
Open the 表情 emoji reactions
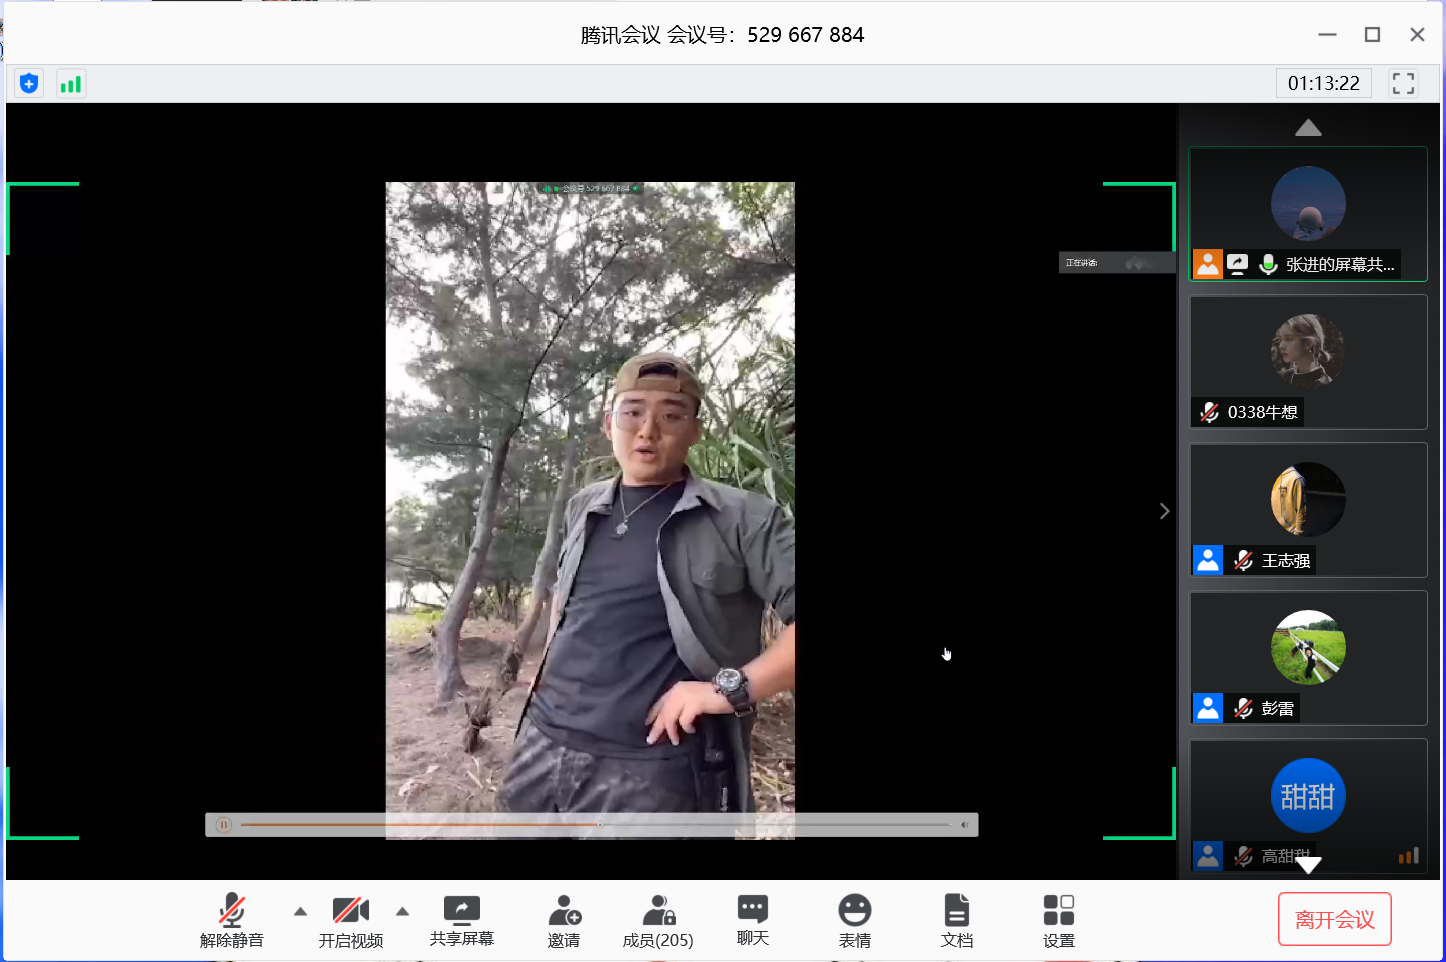[x=854, y=920]
